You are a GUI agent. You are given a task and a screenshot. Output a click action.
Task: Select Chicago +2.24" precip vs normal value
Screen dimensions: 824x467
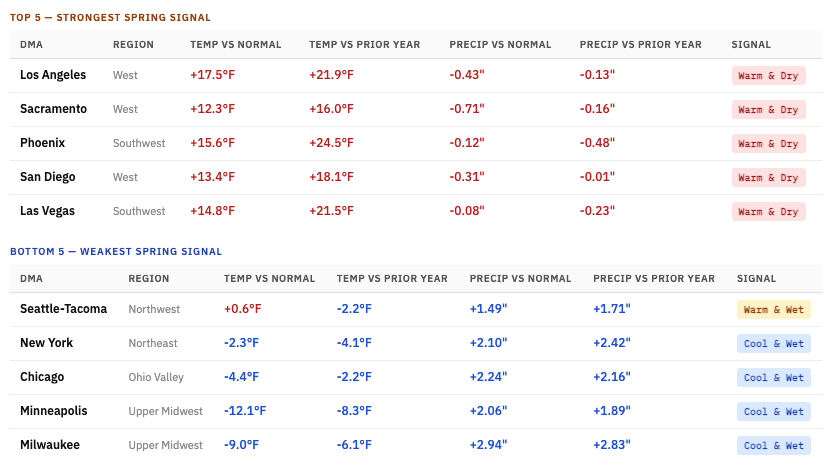tap(488, 377)
